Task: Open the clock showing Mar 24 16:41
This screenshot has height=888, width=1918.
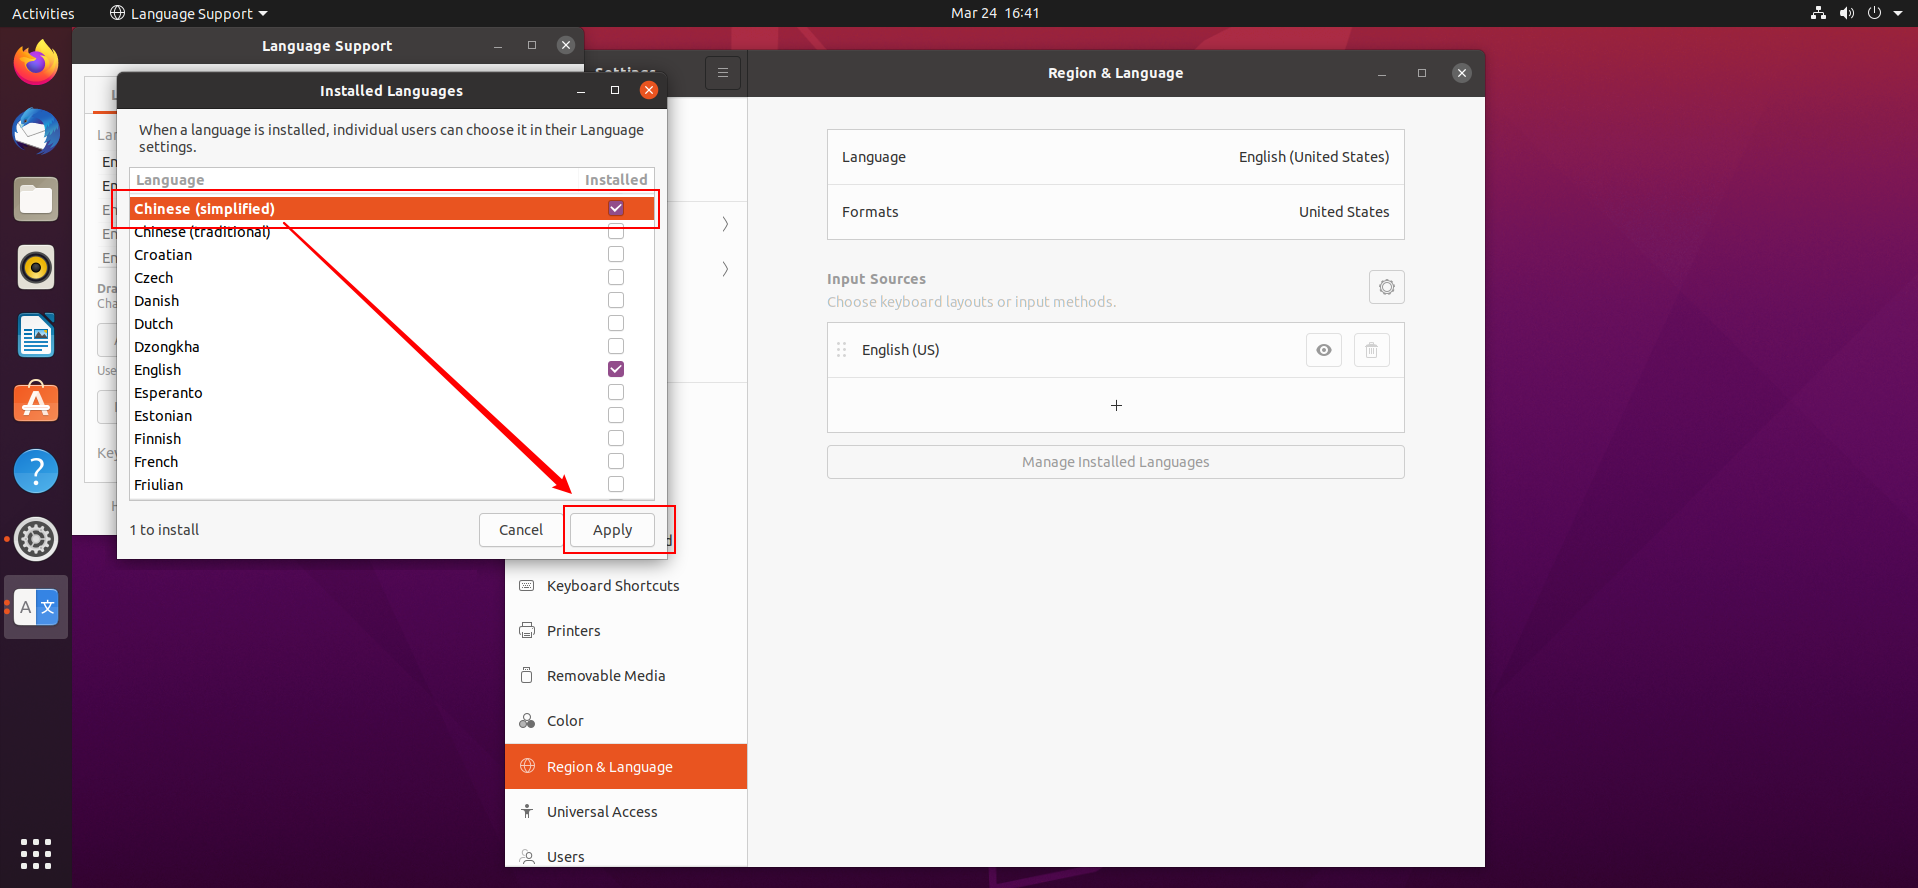Action: click(995, 13)
